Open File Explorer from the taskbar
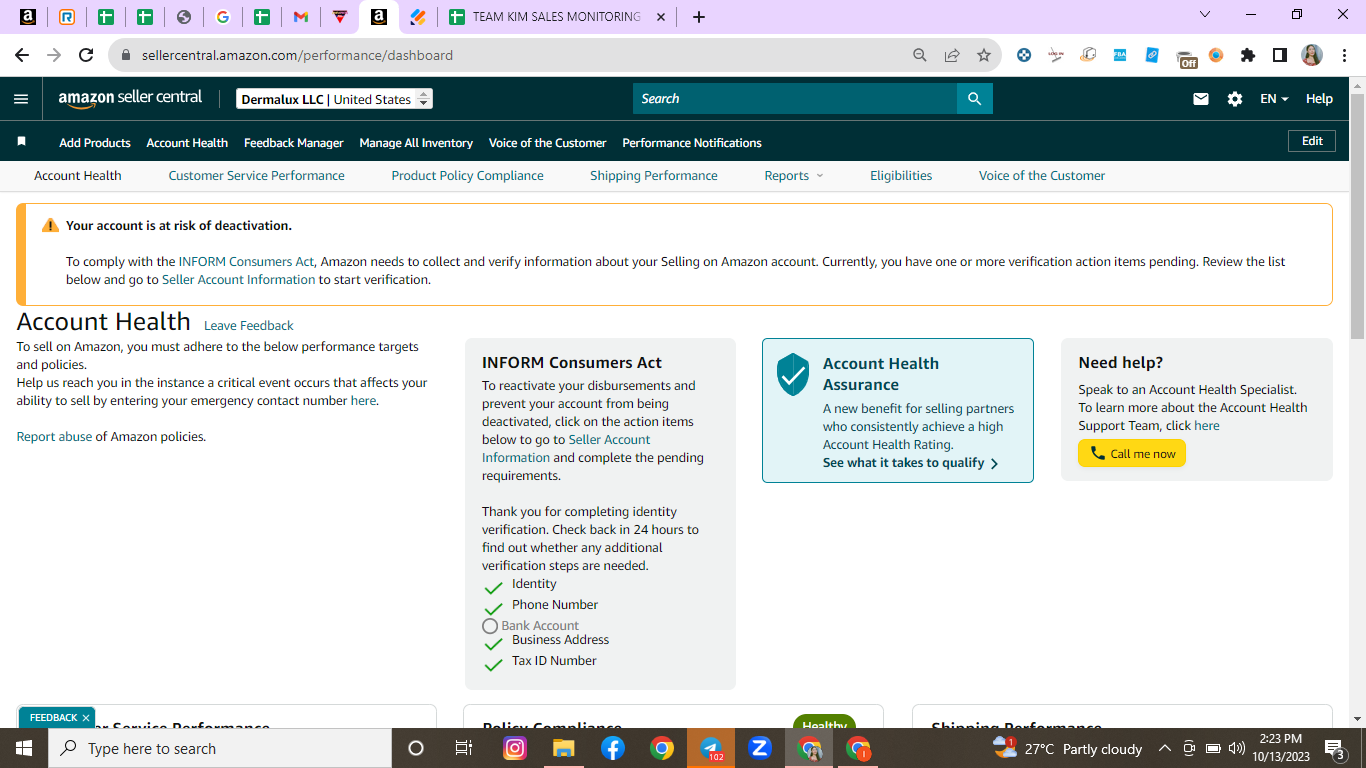The width and height of the screenshot is (1366, 768). pyautogui.click(x=564, y=748)
